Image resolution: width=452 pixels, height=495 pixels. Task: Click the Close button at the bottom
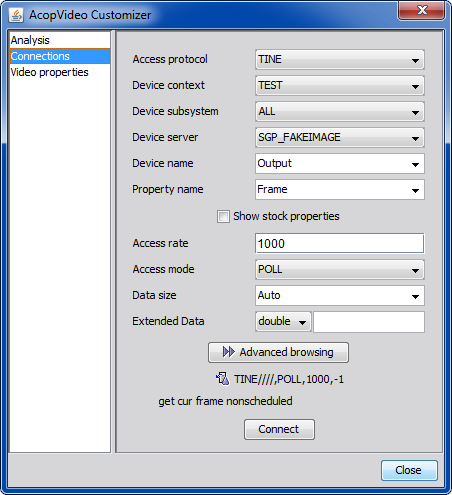pos(409,470)
